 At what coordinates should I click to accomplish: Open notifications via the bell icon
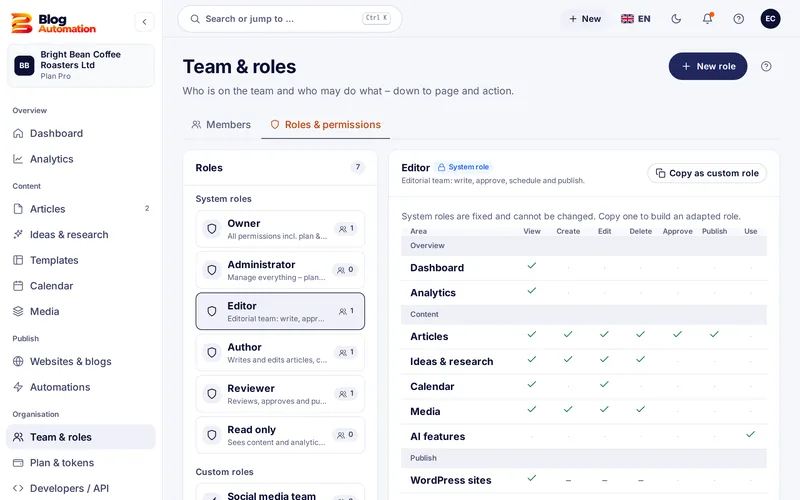(x=707, y=19)
